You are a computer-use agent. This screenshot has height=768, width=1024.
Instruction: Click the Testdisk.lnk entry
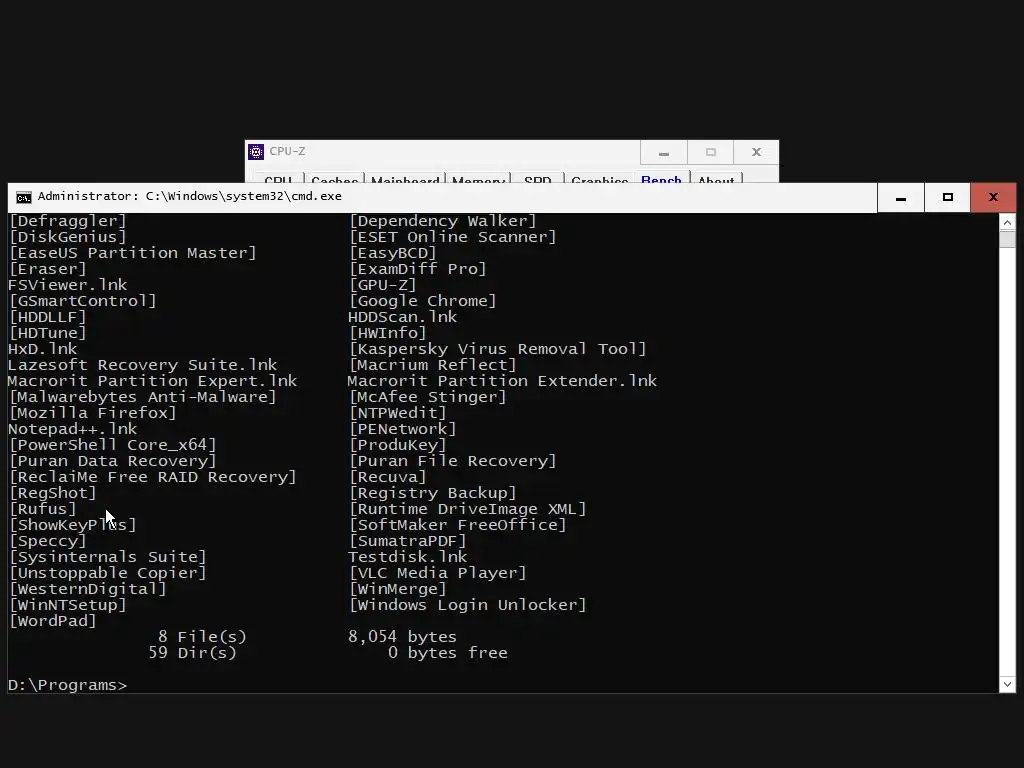click(408, 557)
